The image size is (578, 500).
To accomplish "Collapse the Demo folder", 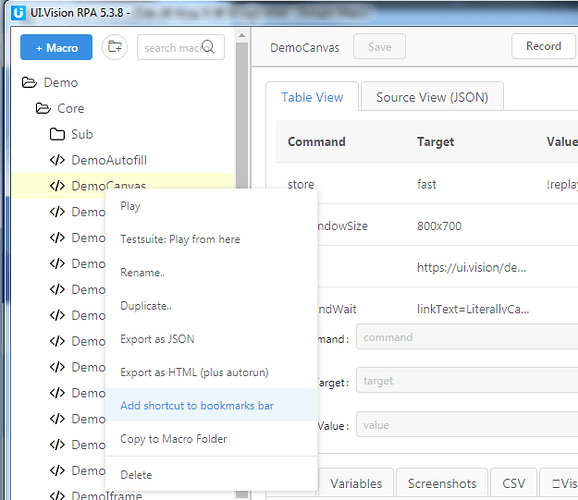I will coord(29,83).
